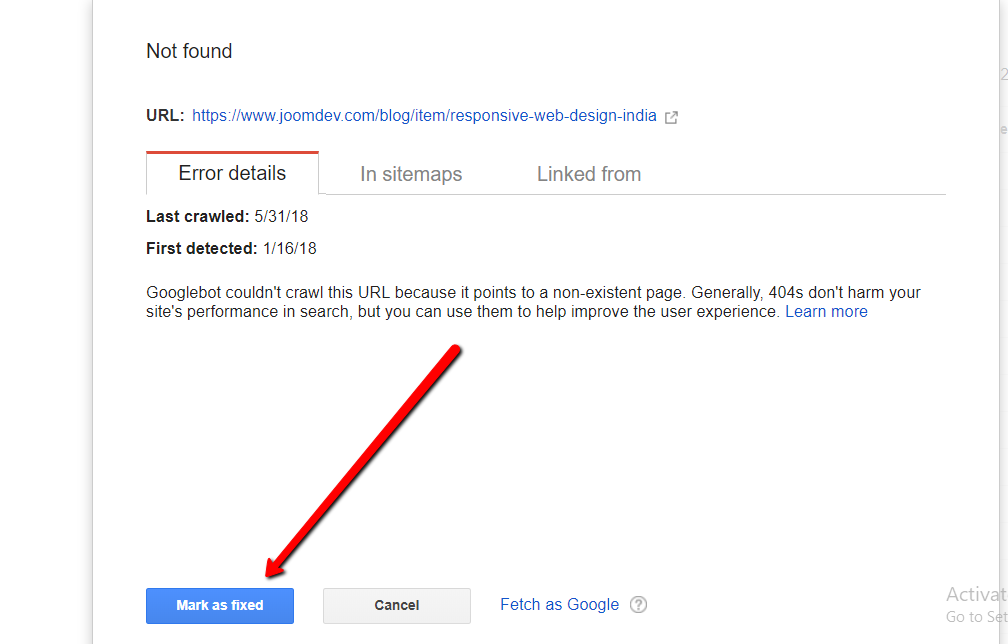This screenshot has width=1008, height=644.
Task: Click the help question mark icon
Action: 638,605
